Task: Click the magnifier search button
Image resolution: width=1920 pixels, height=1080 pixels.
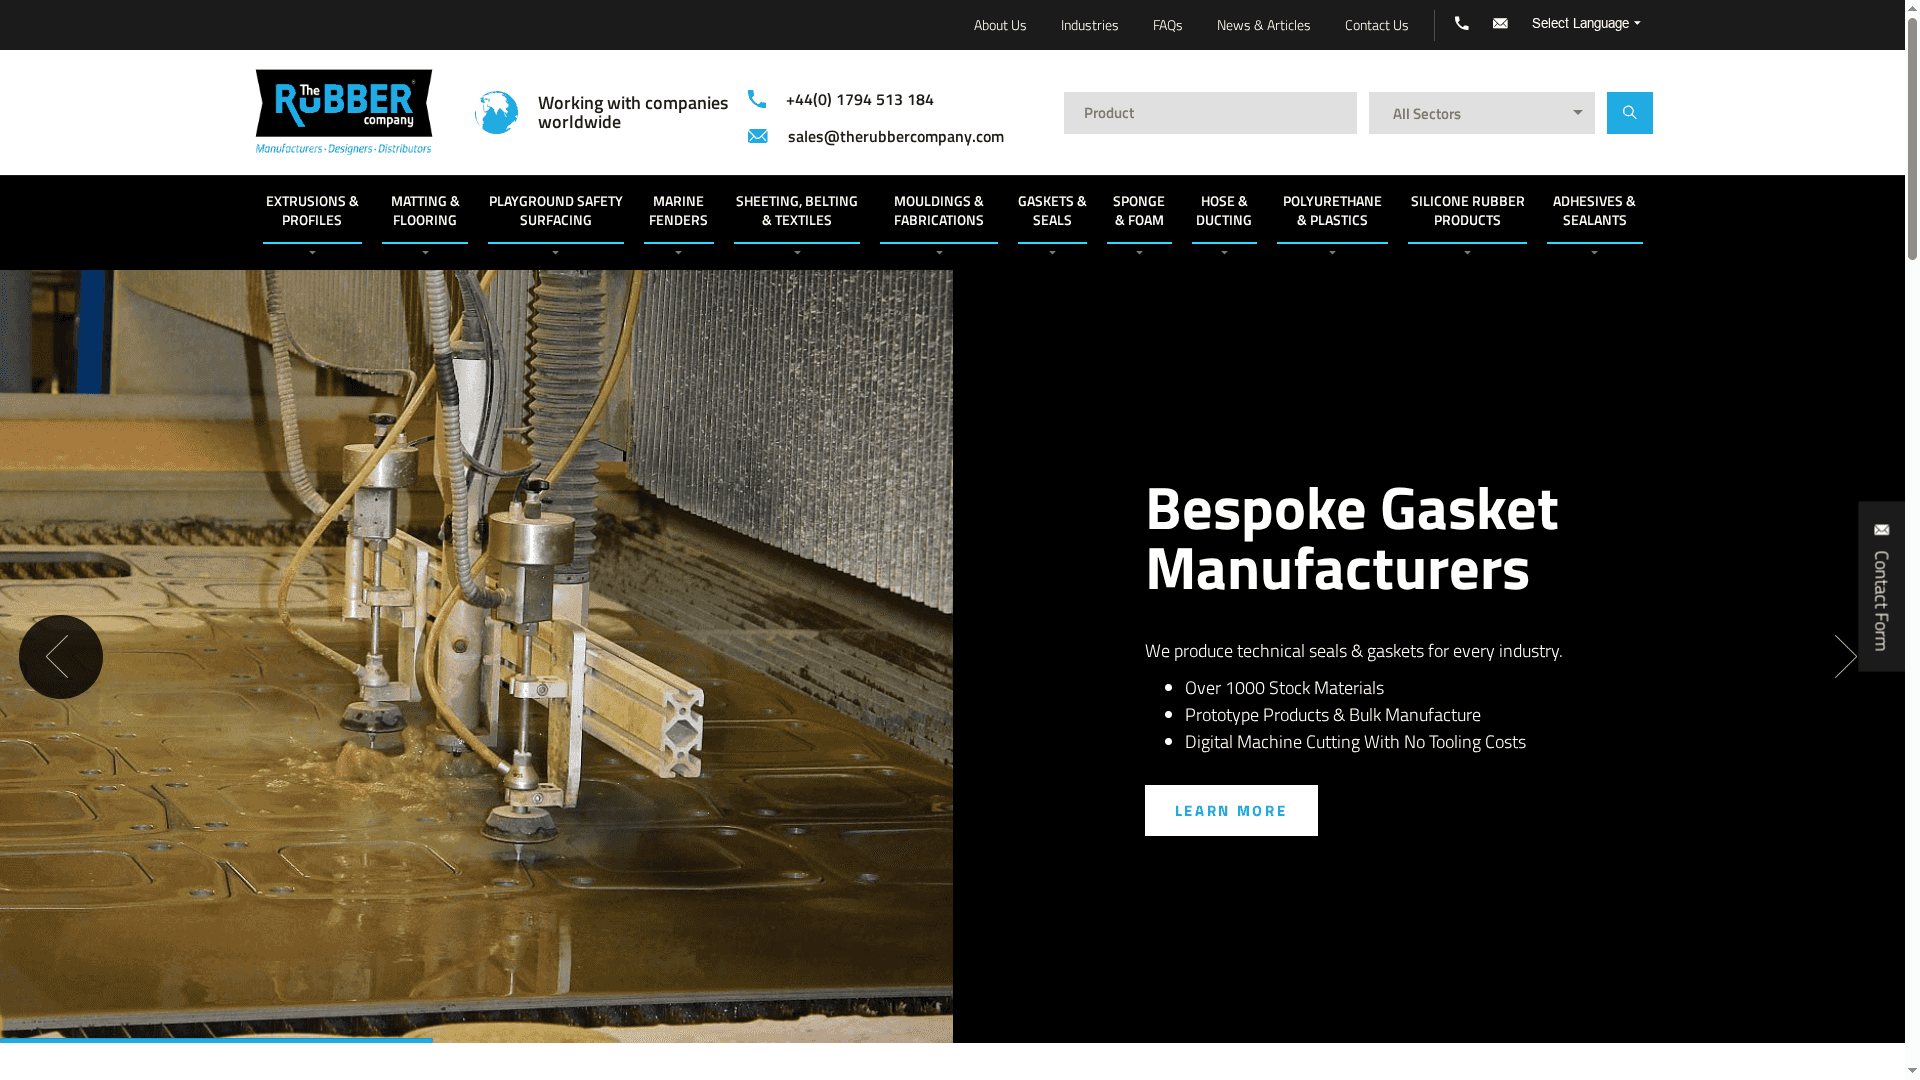Action: [x=1629, y=113]
